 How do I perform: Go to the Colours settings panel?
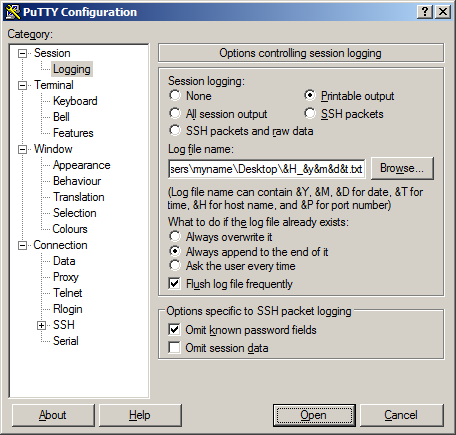(70, 229)
